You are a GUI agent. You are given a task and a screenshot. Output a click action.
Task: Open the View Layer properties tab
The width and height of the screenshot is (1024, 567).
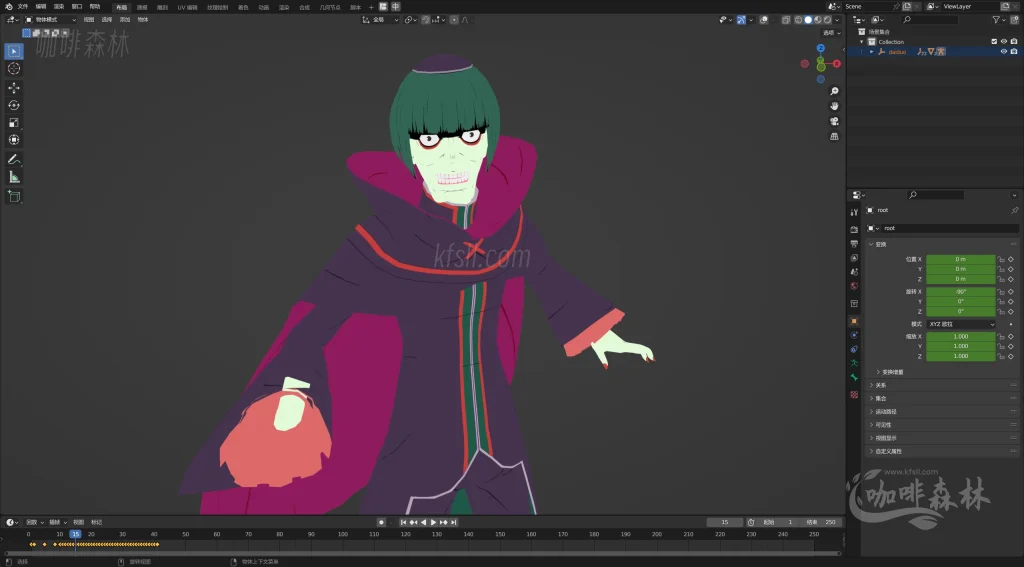pyautogui.click(x=854, y=258)
